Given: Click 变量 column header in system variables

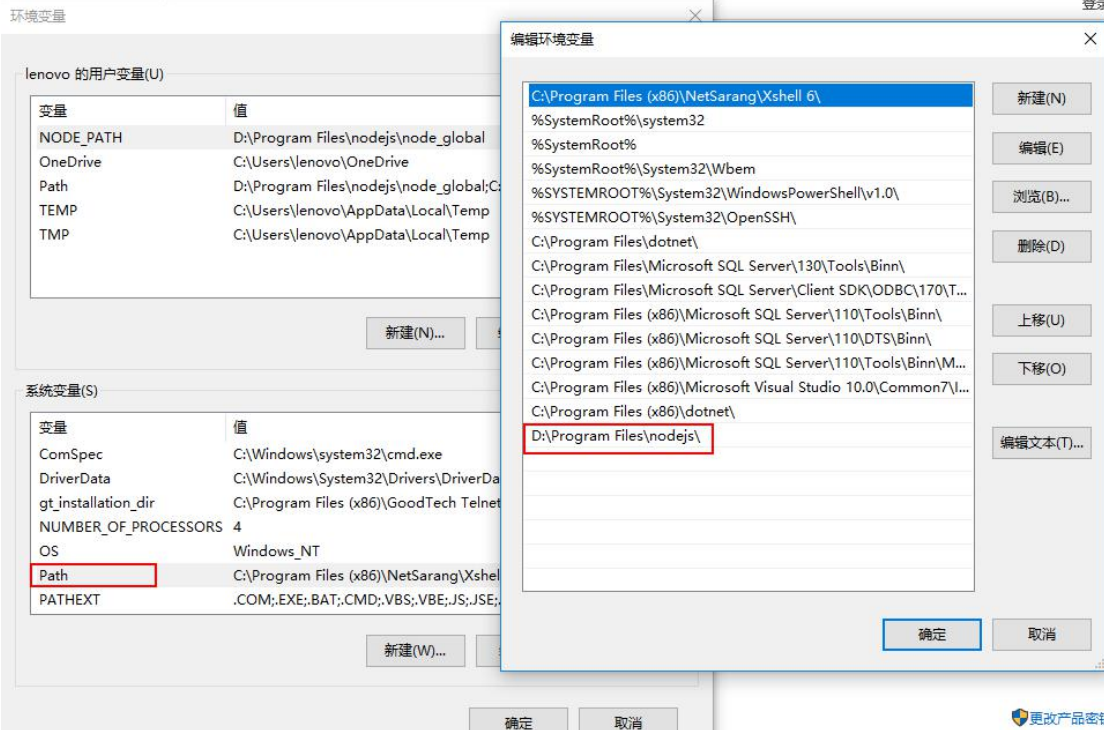Looking at the screenshot, I should pos(129,427).
